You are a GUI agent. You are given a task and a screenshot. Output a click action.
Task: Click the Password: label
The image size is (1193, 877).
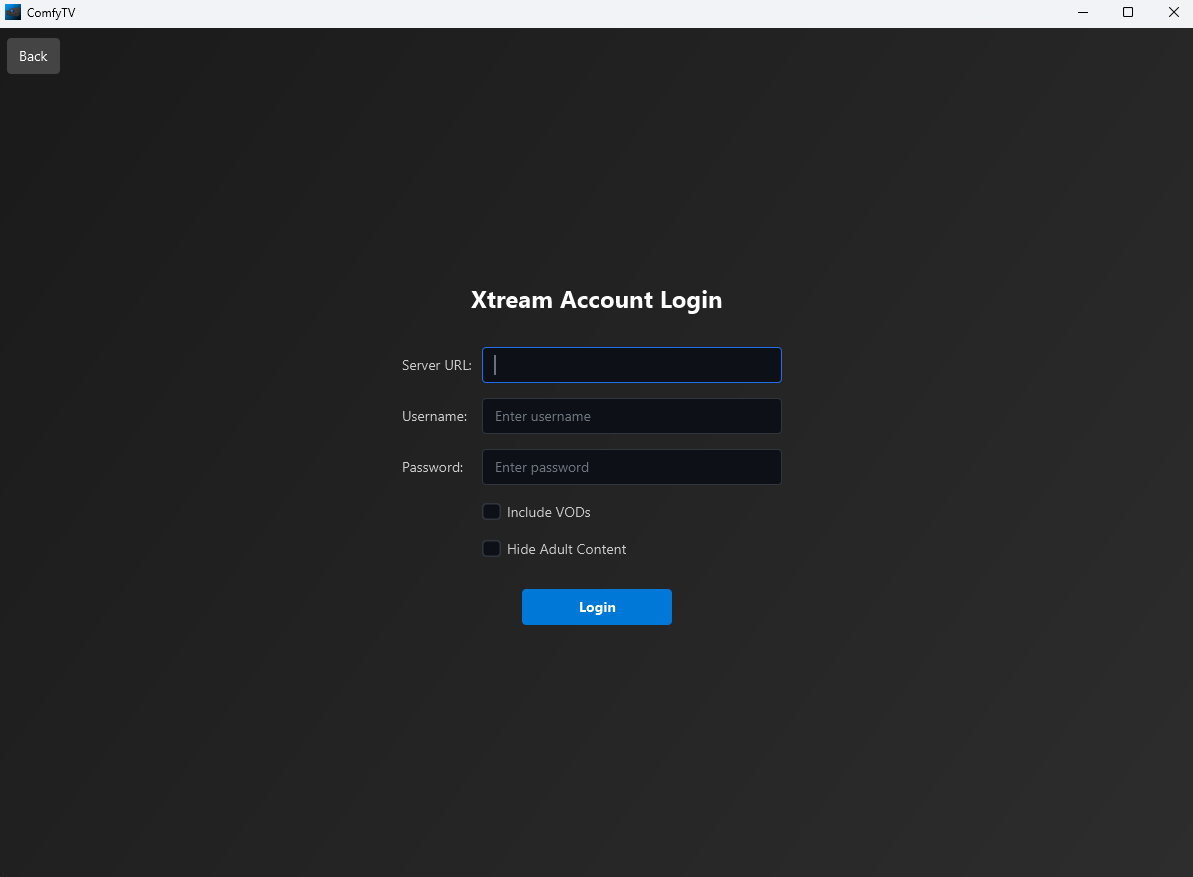tap(432, 467)
